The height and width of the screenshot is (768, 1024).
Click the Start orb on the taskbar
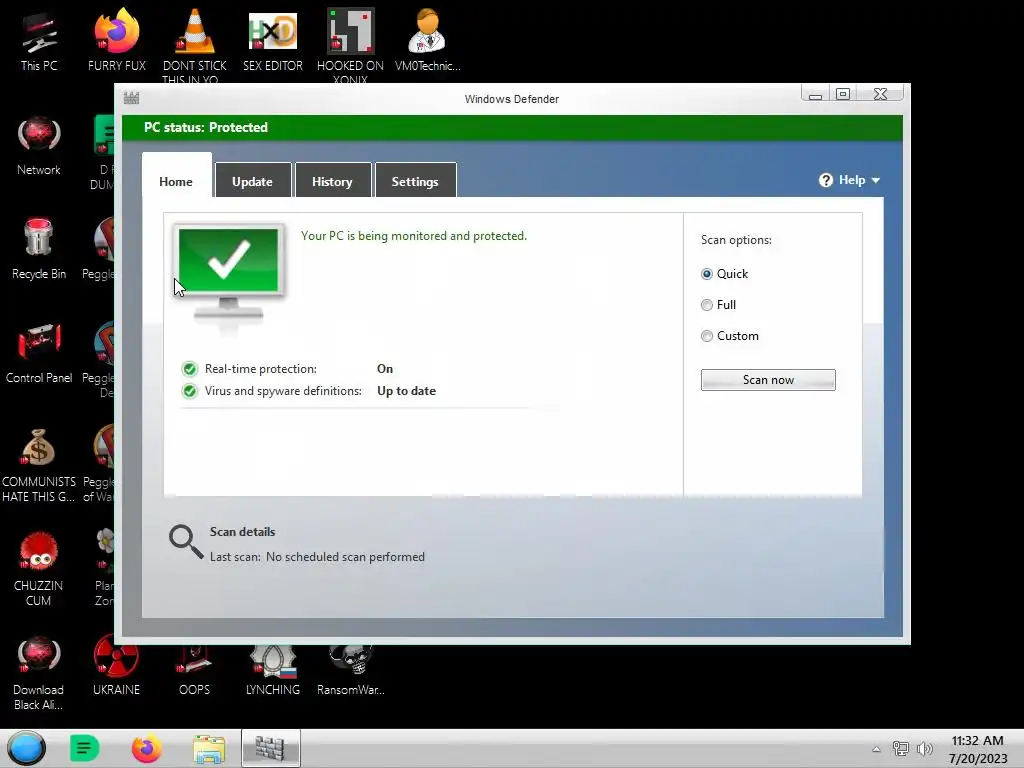point(27,748)
